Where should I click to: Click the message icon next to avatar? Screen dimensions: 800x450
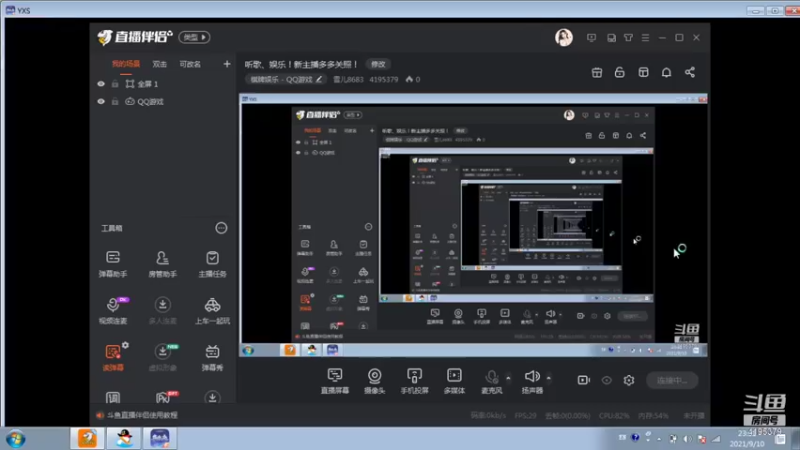[591, 38]
